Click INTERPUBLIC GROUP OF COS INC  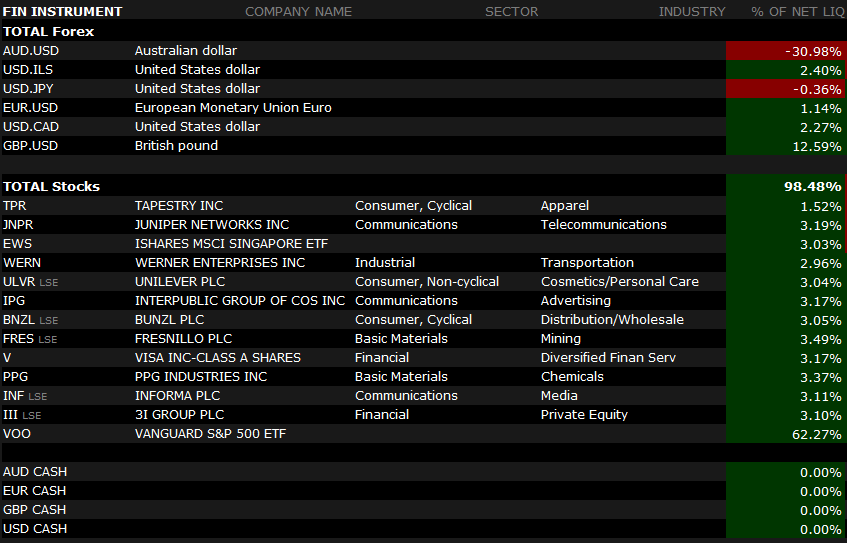(x=240, y=301)
